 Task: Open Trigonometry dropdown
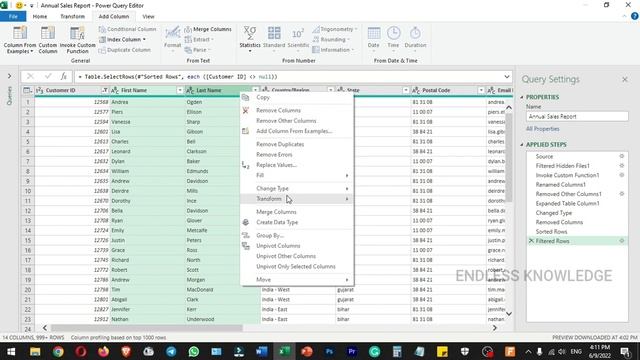coord(335,29)
